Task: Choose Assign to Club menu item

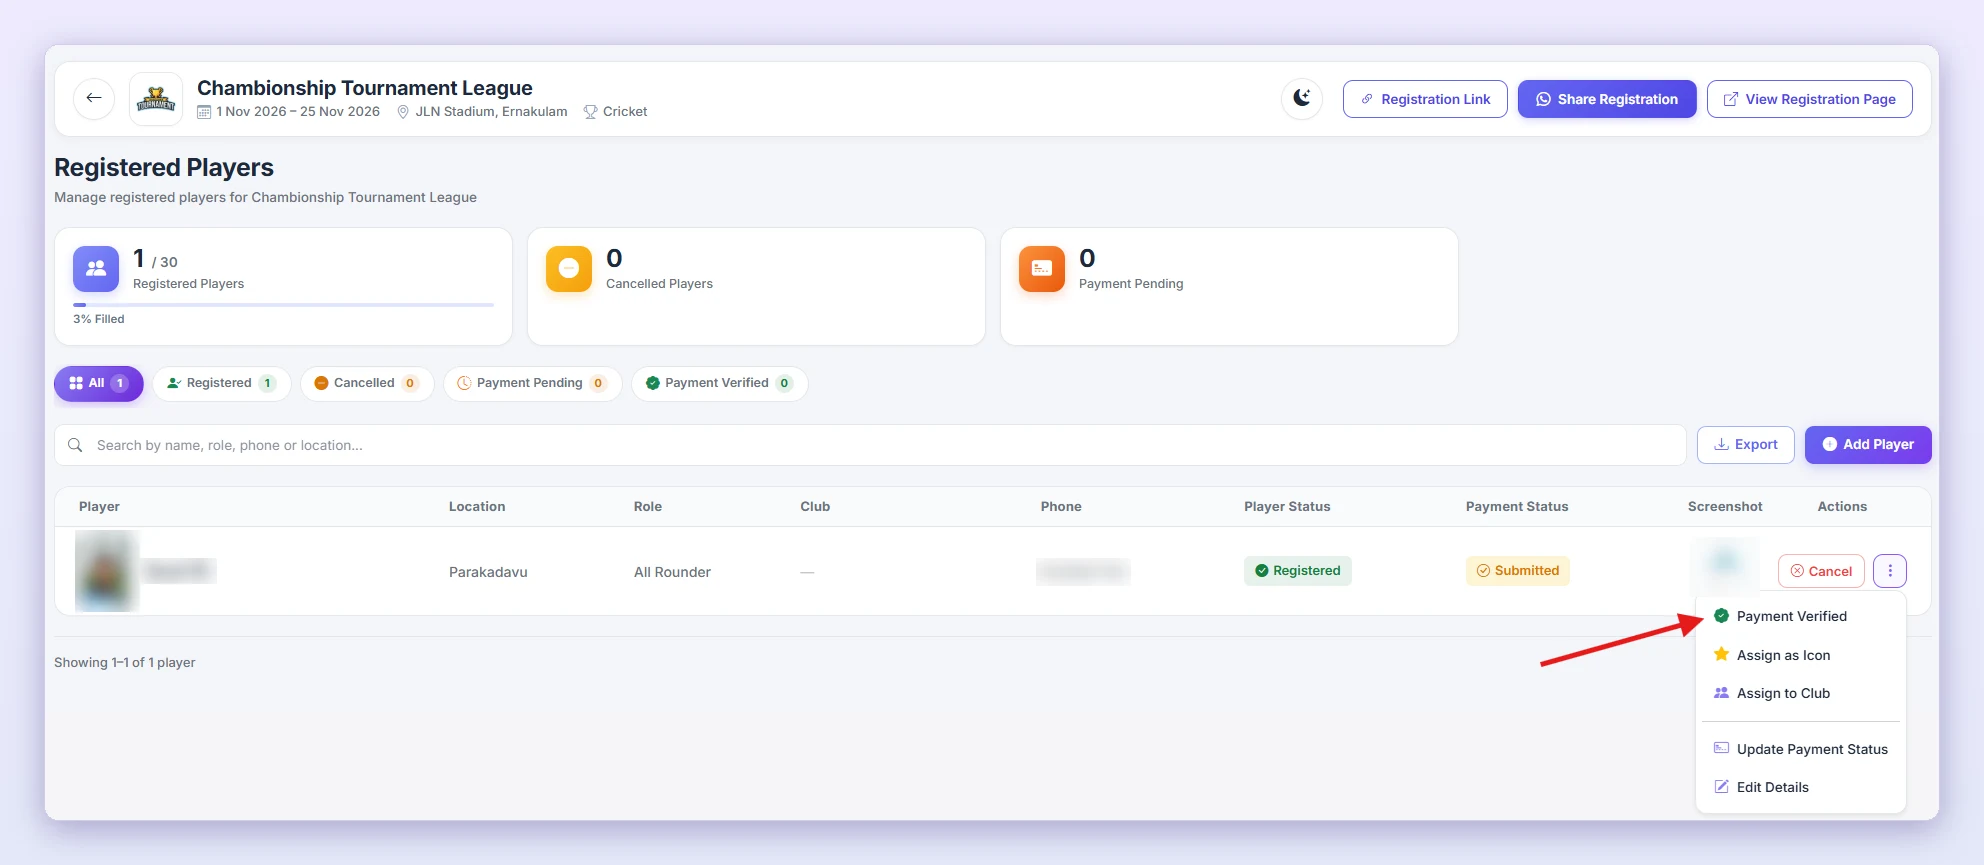Action: 1800,693
